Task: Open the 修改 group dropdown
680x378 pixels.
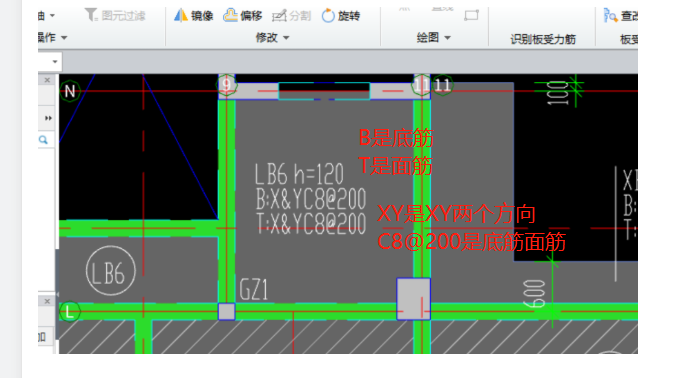Action: click(272, 38)
